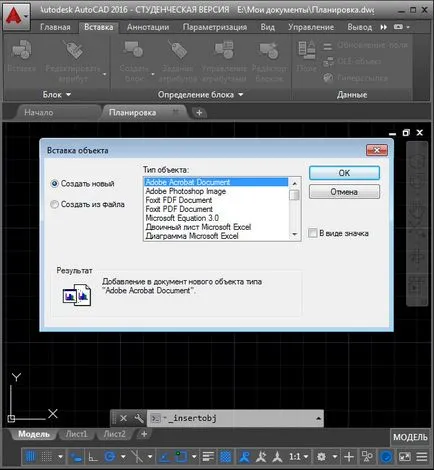Click the annotation visibility icon in status bar

pos(245,457)
